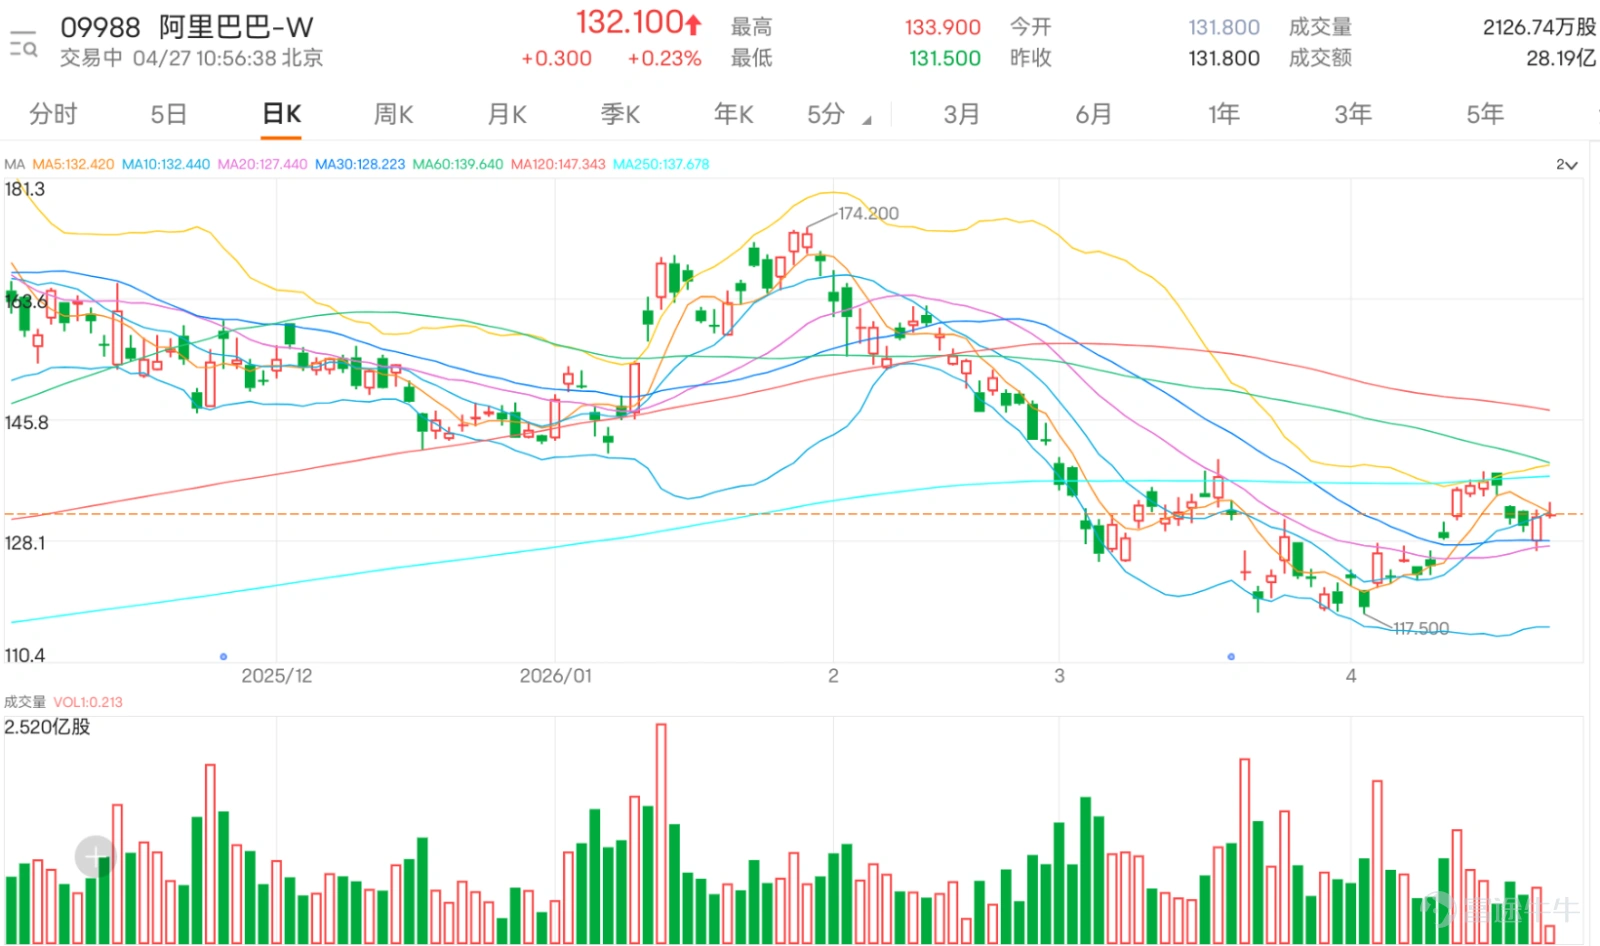This screenshot has height=946, width=1600.
Task: Click the MA5:132.420 indicator label
Action: 73,164
